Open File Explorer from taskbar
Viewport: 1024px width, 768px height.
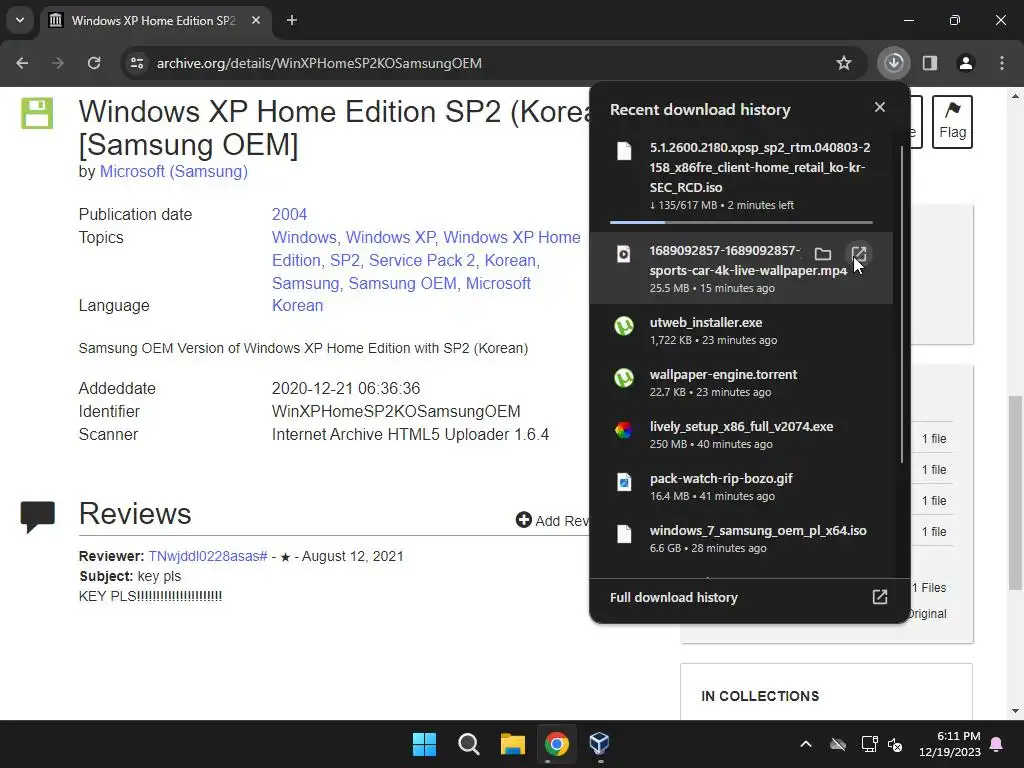pyautogui.click(x=513, y=744)
